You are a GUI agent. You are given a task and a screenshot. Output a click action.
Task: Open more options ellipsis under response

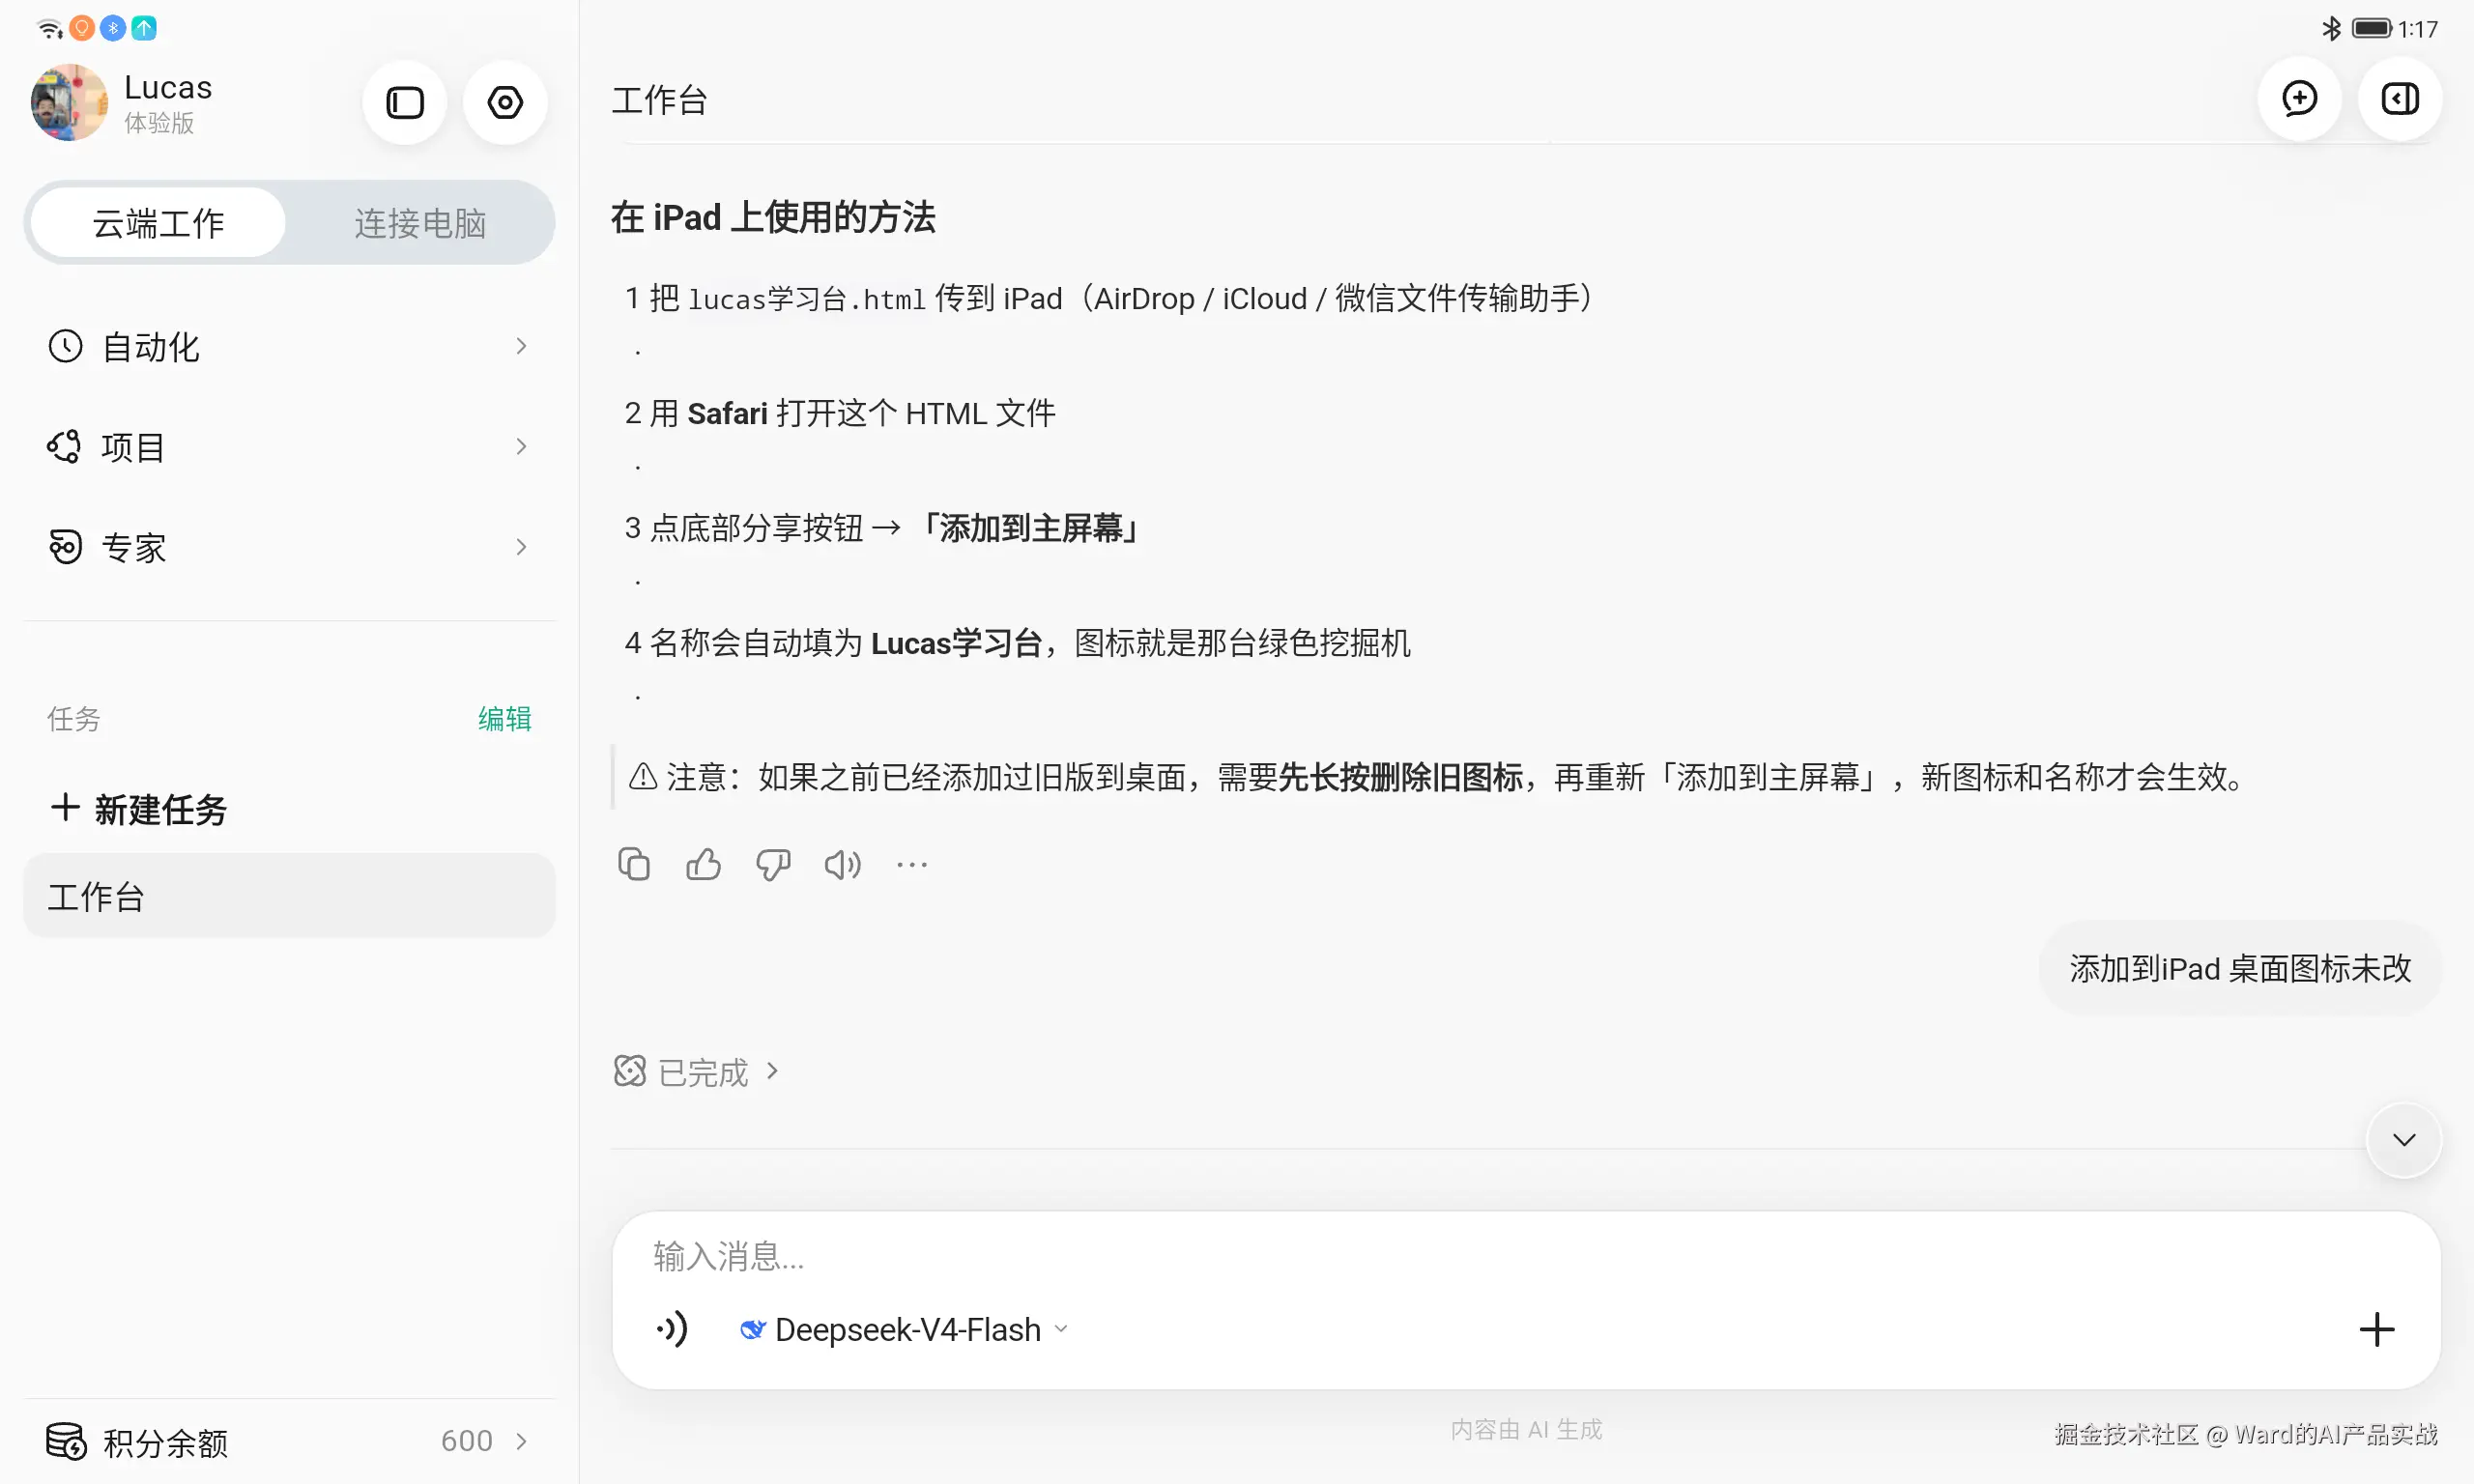[912, 864]
